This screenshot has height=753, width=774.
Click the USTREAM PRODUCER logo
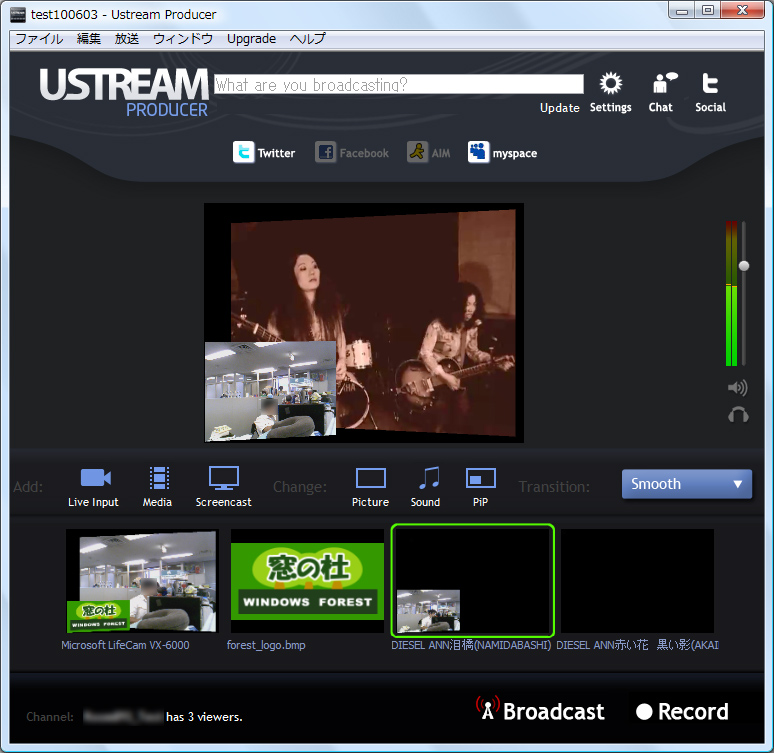pos(124,92)
